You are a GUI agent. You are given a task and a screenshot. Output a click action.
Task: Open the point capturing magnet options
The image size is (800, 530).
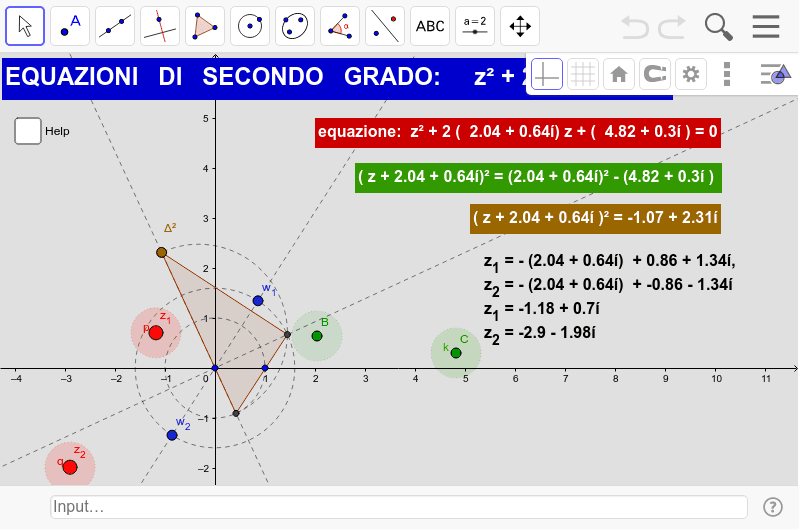tap(655, 74)
